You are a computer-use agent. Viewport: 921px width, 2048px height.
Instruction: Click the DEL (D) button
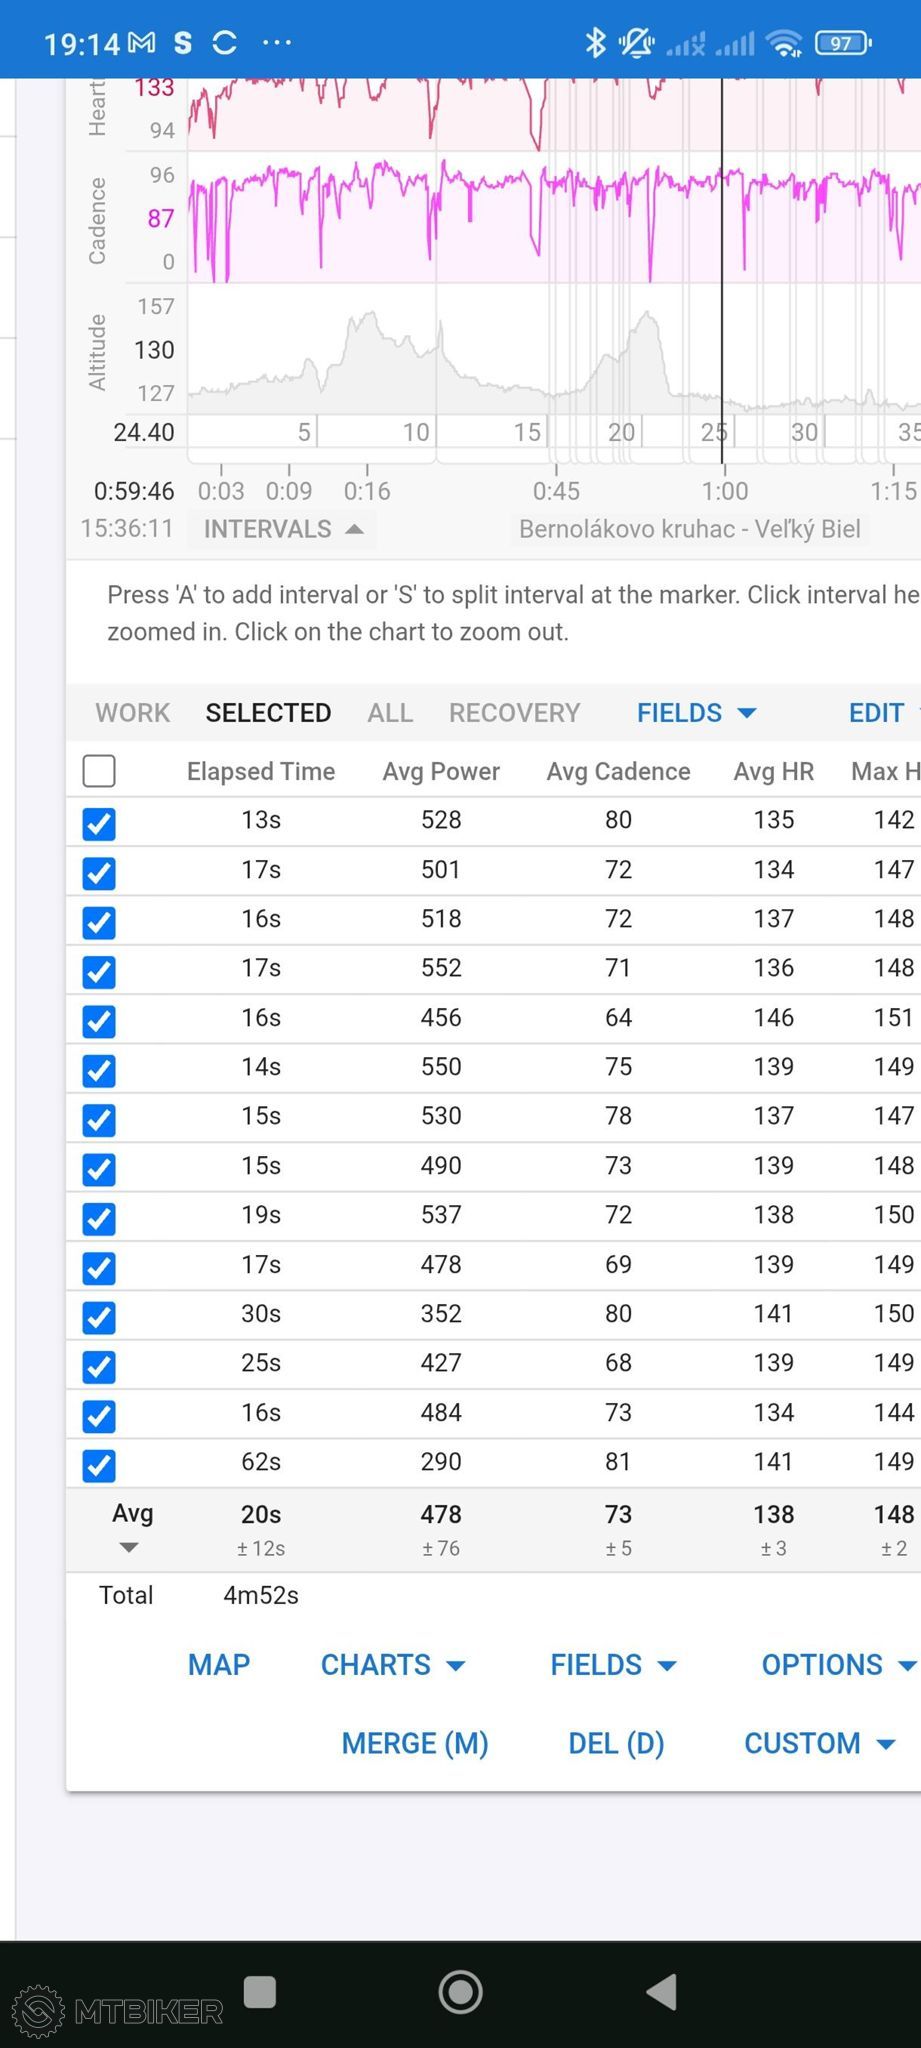click(x=616, y=1743)
